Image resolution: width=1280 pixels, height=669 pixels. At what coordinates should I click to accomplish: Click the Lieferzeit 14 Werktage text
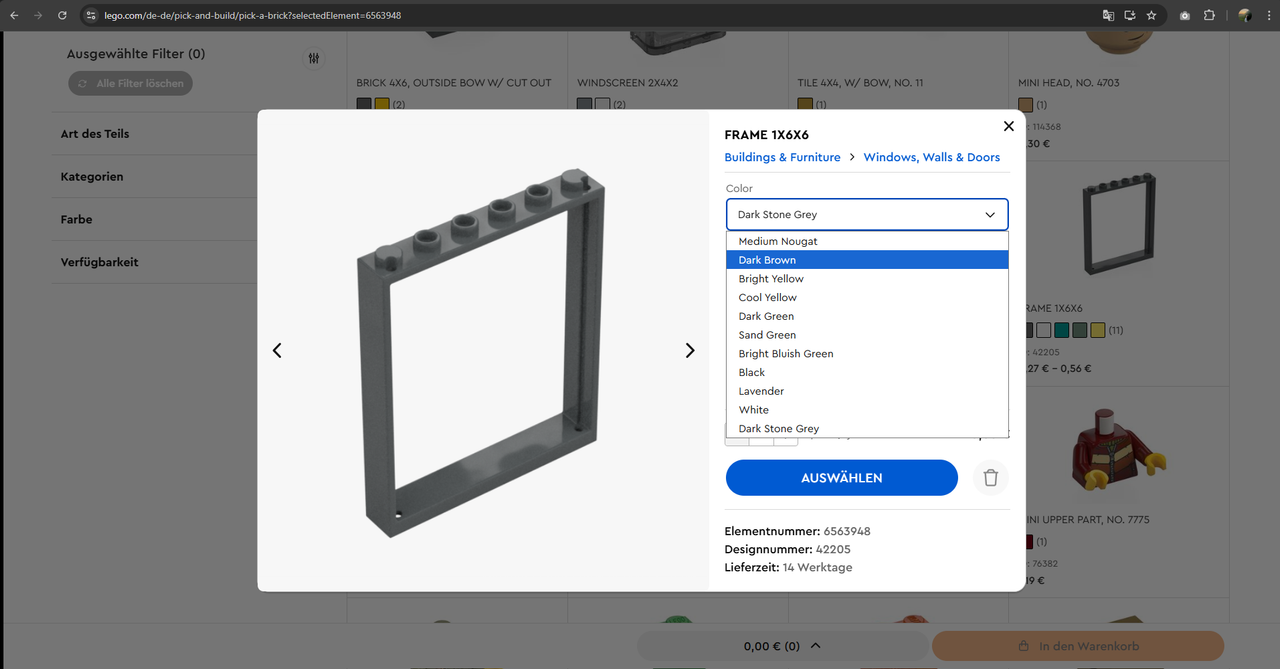788,567
